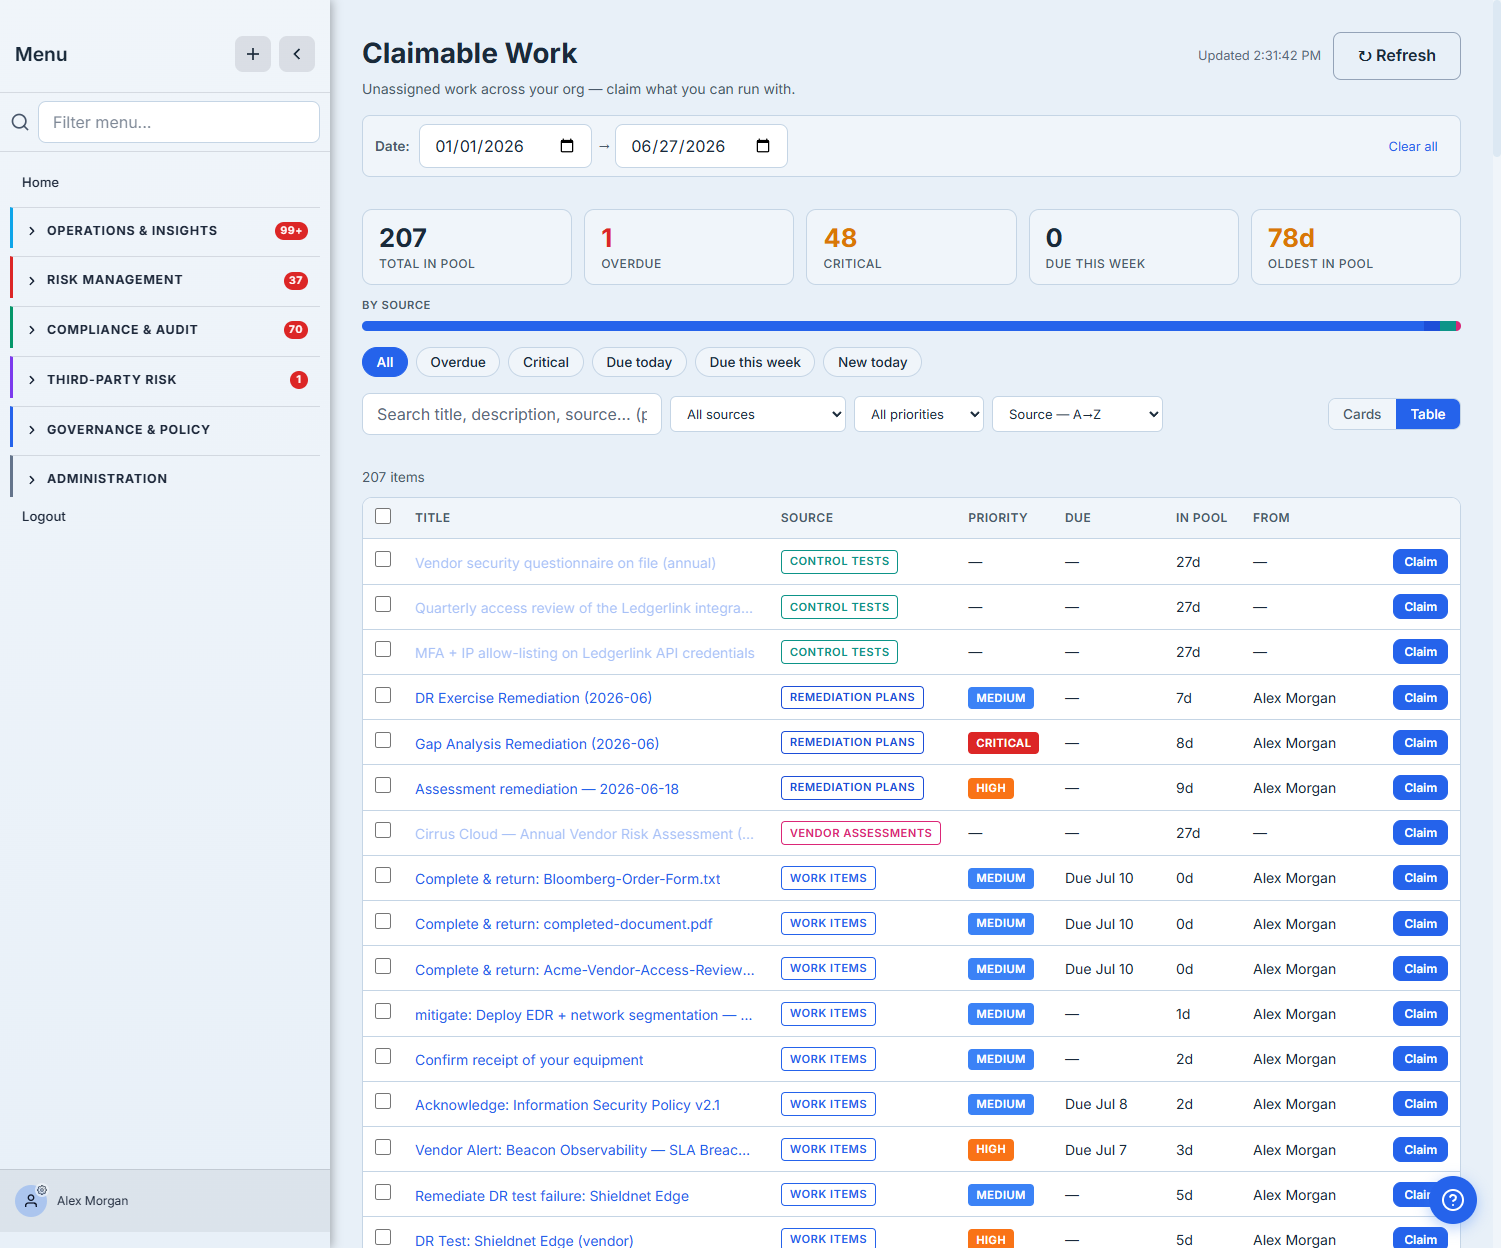Sort by the IN POOL column header
This screenshot has width=1501, height=1248.
tap(1201, 518)
